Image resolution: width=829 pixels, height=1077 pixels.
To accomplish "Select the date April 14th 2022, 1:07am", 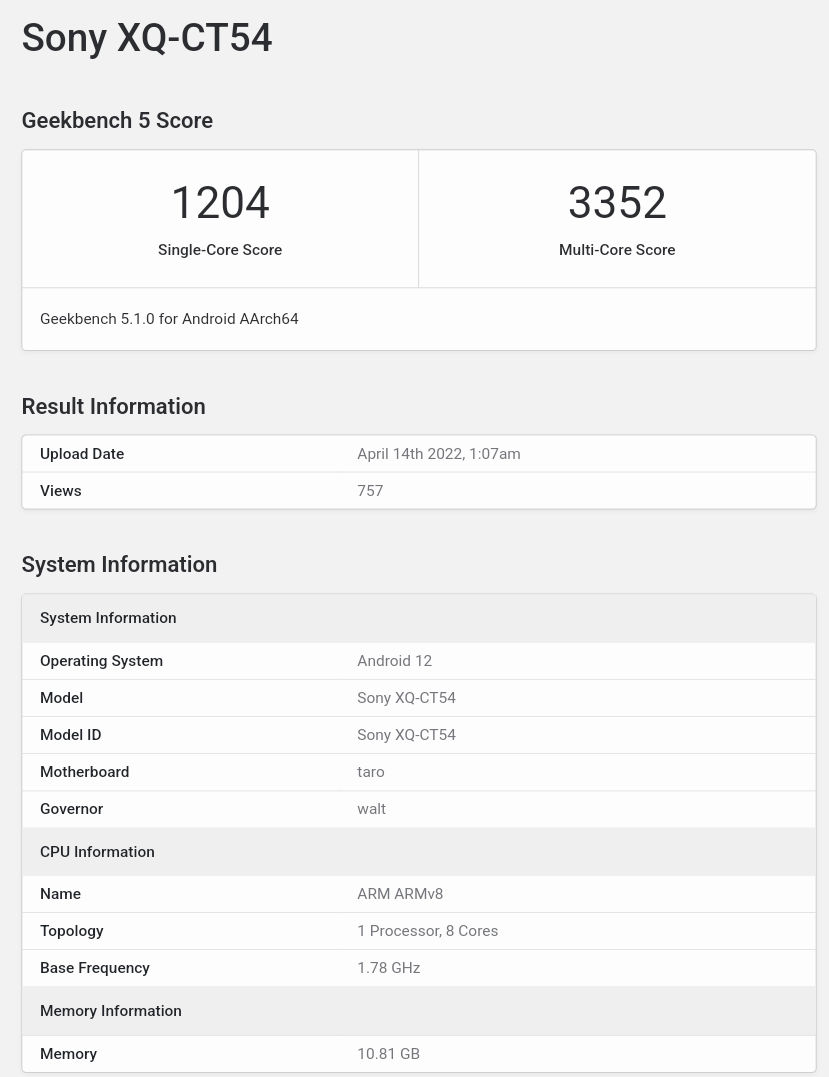I will click(x=439, y=454).
